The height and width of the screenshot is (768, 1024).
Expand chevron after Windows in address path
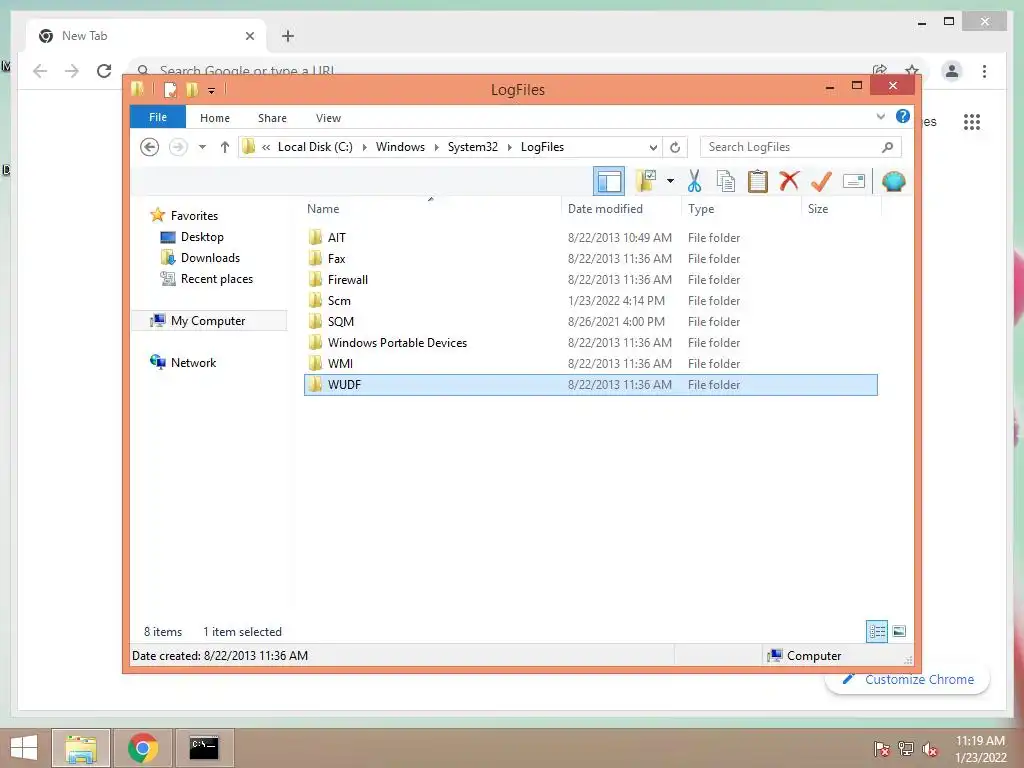[x=436, y=148]
